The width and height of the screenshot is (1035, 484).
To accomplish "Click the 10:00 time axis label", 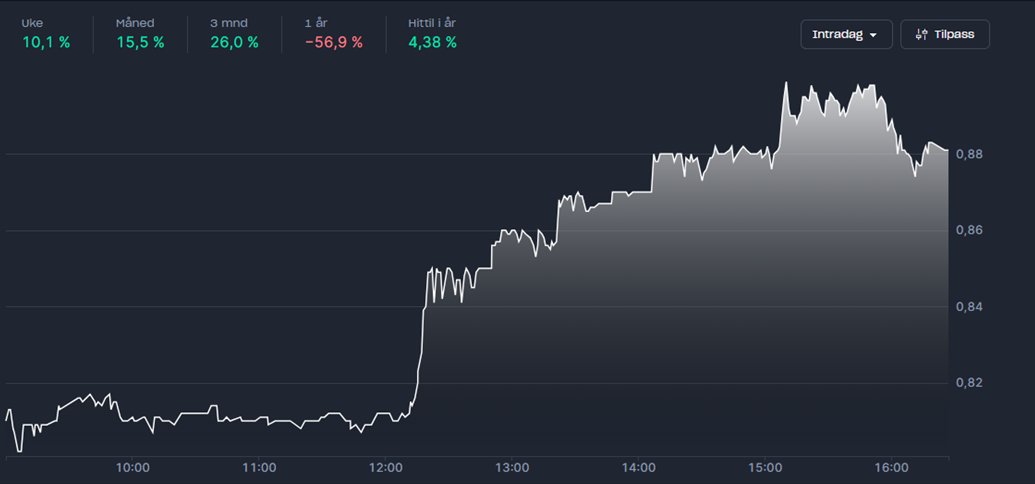I will click(132, 468).
